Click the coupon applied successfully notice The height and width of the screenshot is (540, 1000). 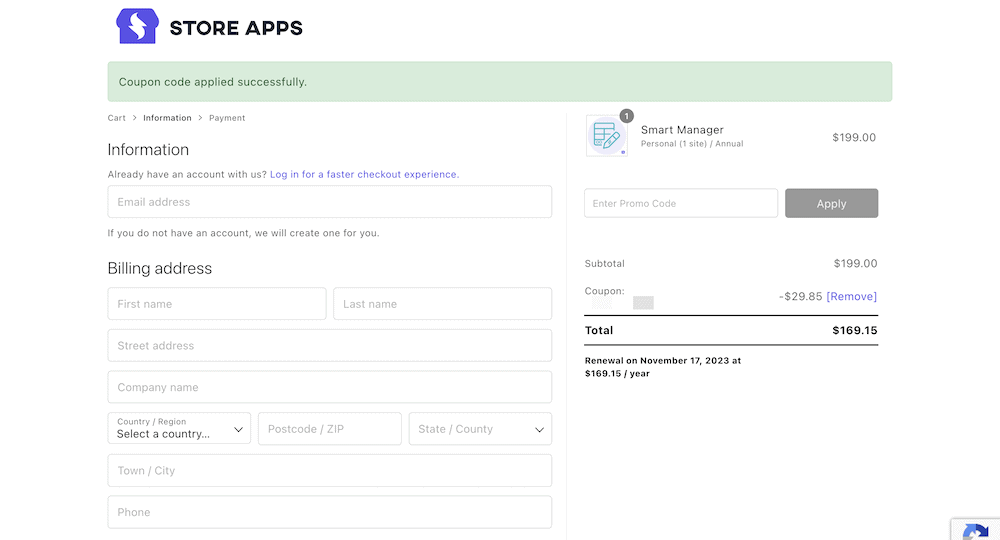[x=499, y=82]
